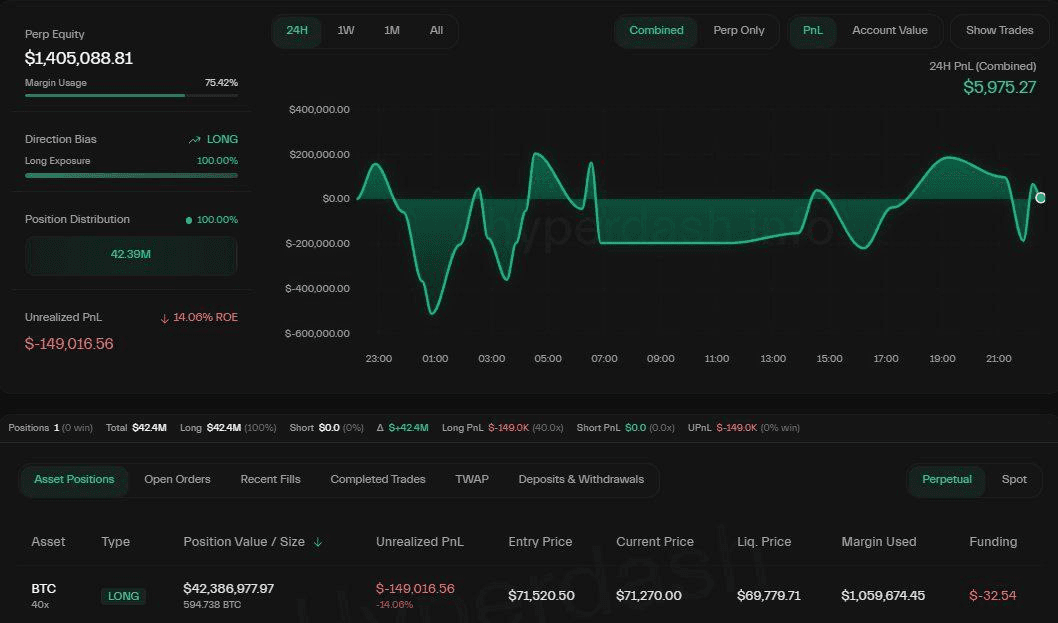1058x623 pixels.
Task: Click the LONG badge in BTC row
Action: (123, 596)
